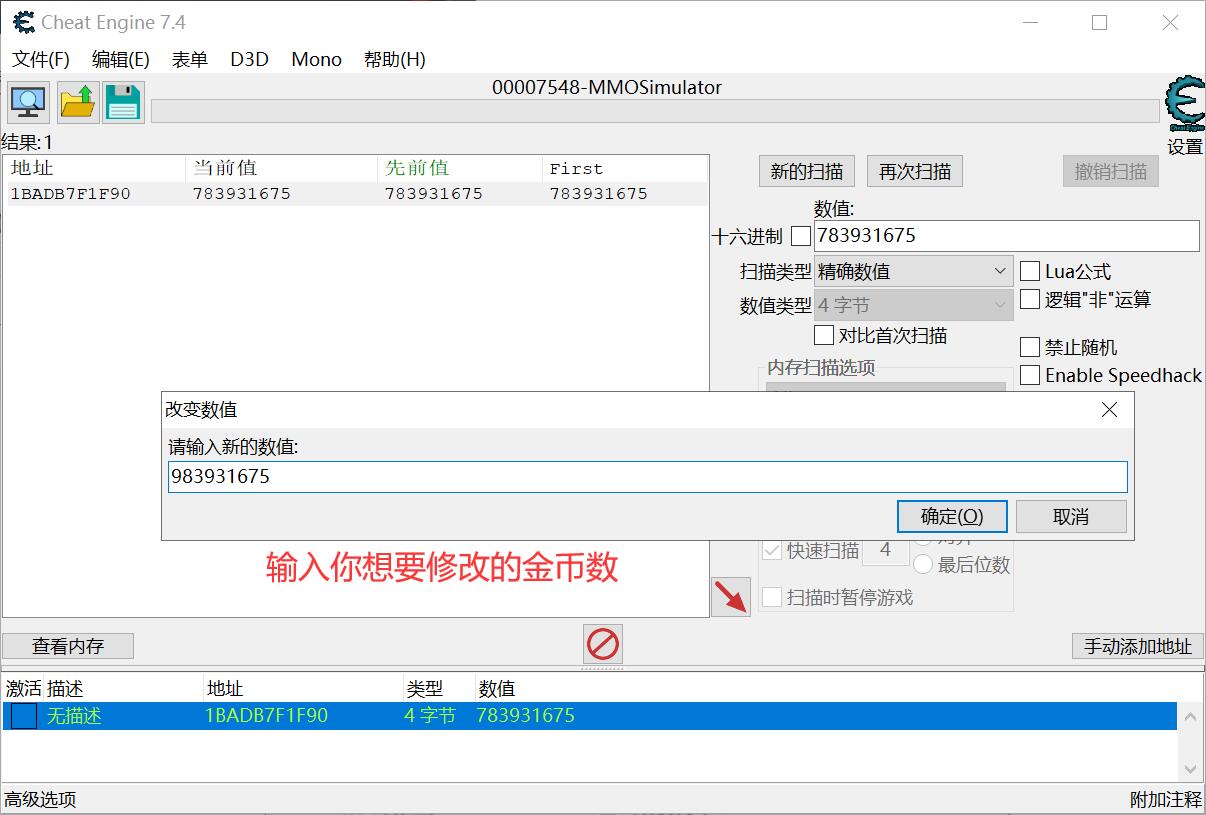This screenshot has height=815, width=1206.
Task: Expand the 扫描类型 精确数值 dropdown
Action: click(x=914, y=271)
